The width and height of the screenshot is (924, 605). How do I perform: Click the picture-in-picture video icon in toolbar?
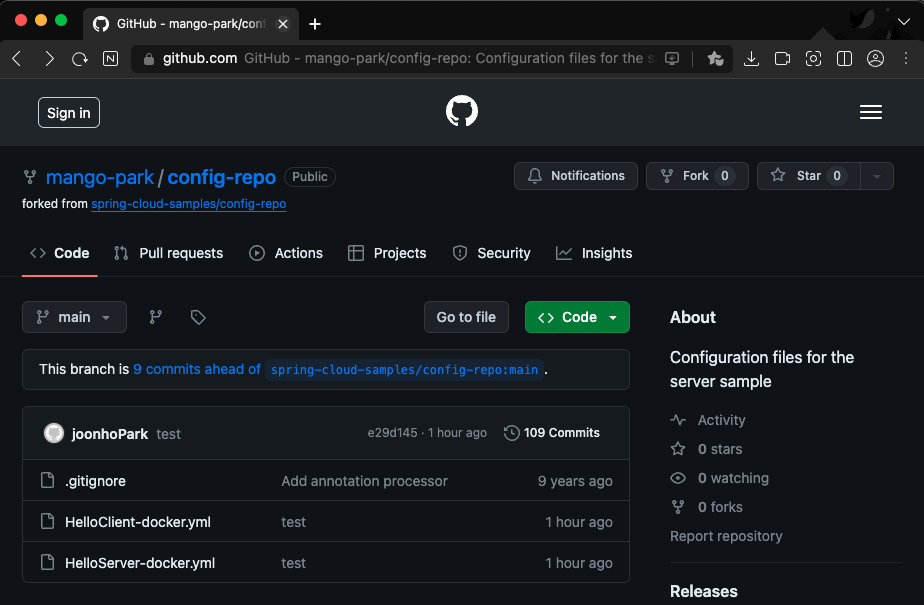click(x=782, y=58)
